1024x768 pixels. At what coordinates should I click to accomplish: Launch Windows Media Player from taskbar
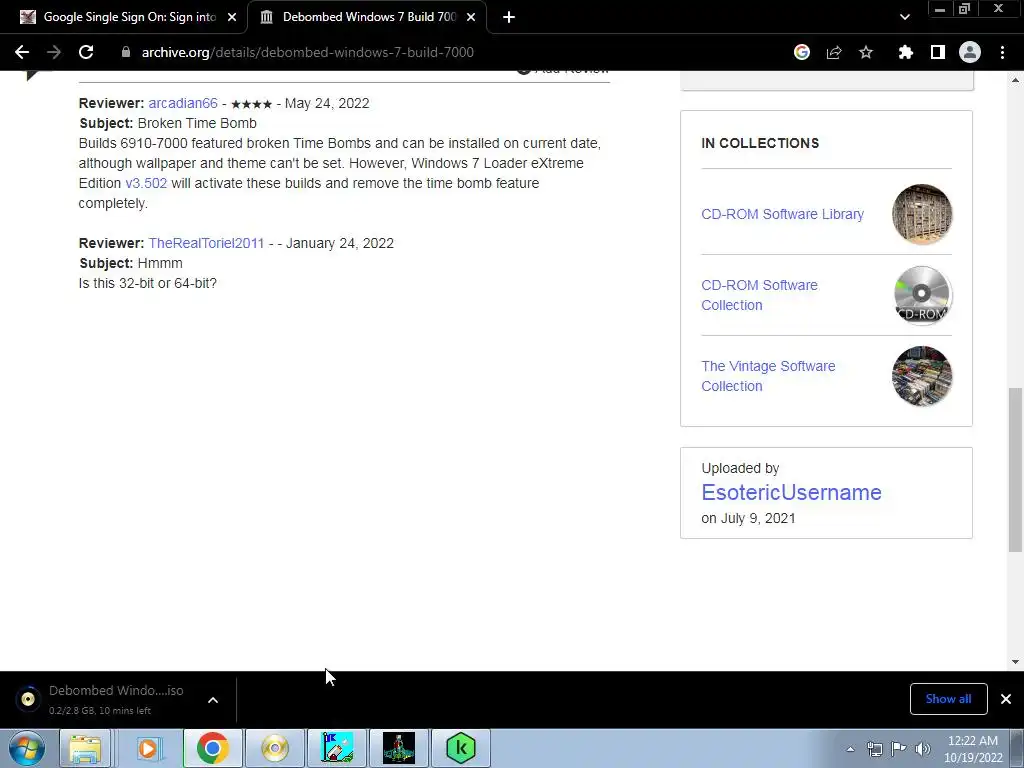148,748
